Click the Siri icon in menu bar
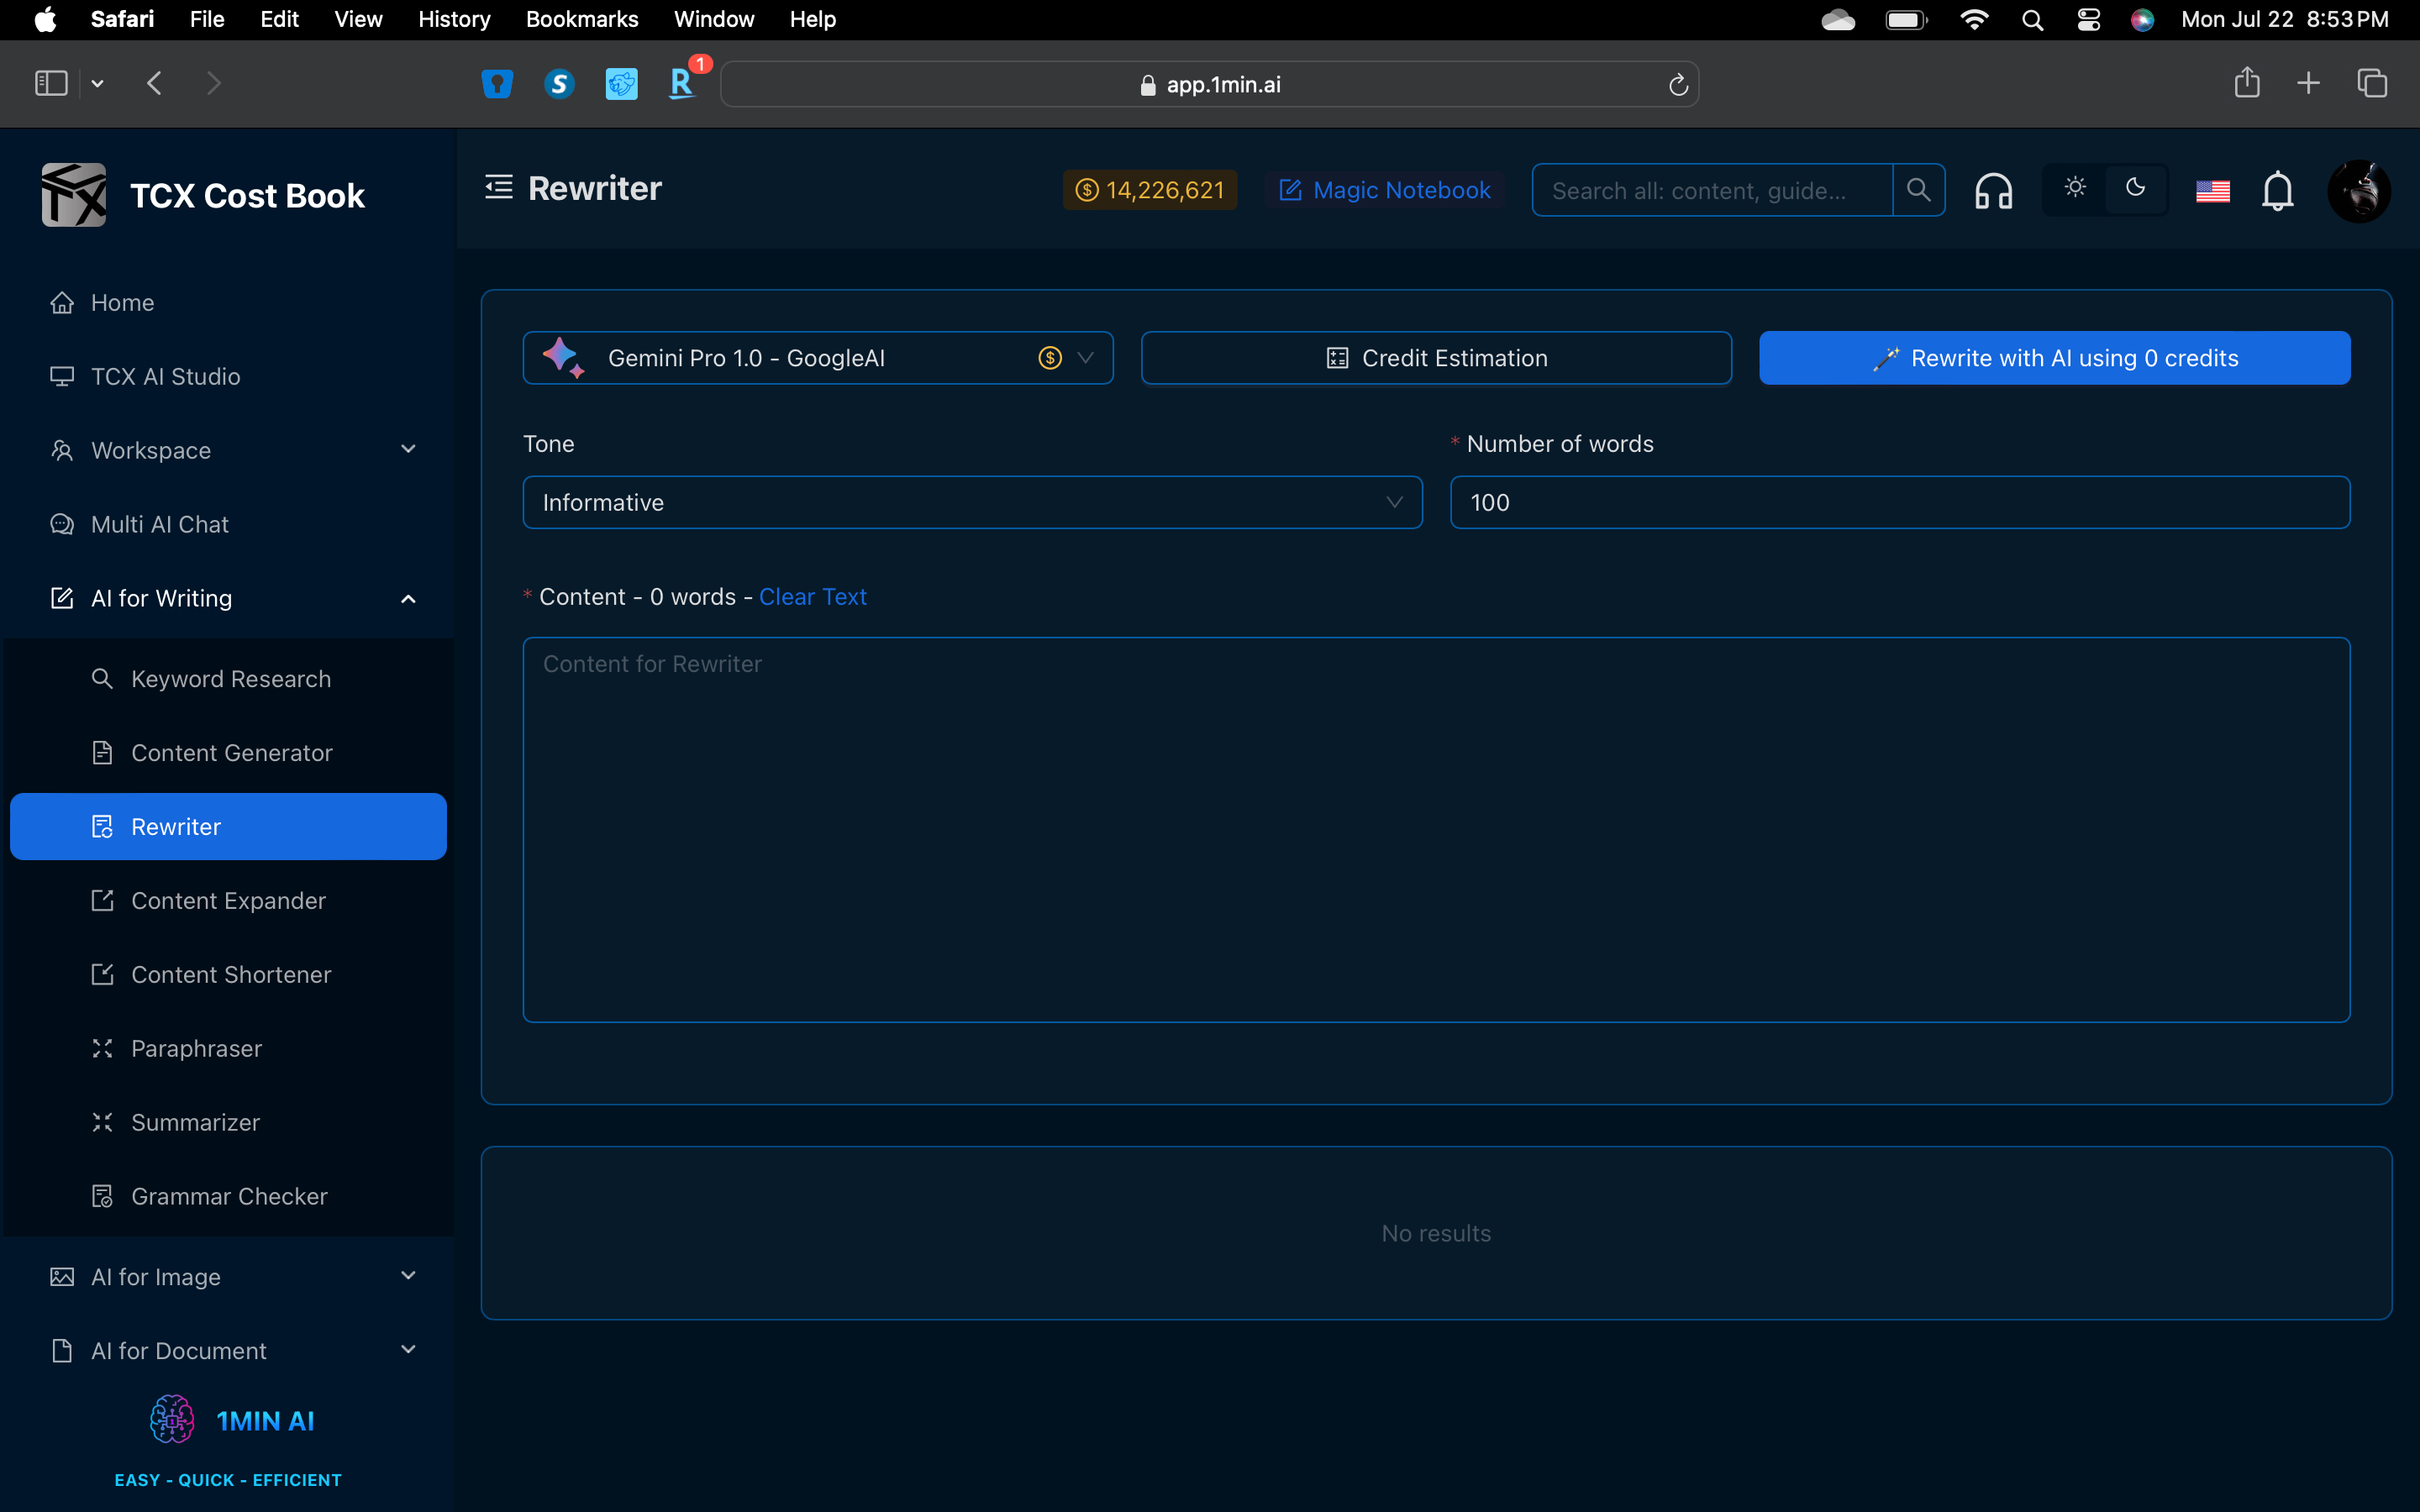2420x1512 pixels. click(2142, 20)
